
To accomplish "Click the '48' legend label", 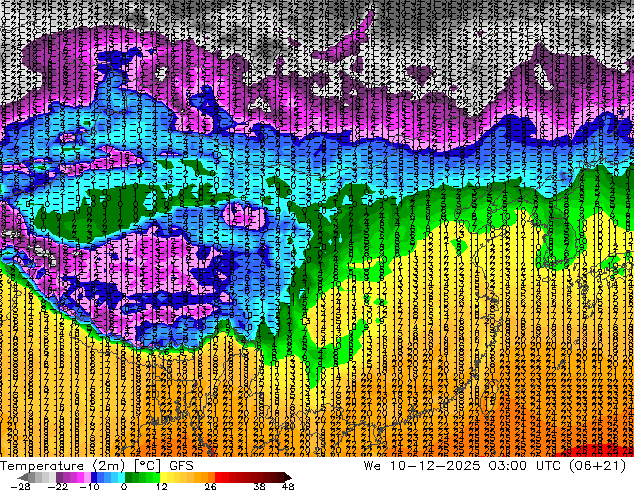I will point(288,486).
